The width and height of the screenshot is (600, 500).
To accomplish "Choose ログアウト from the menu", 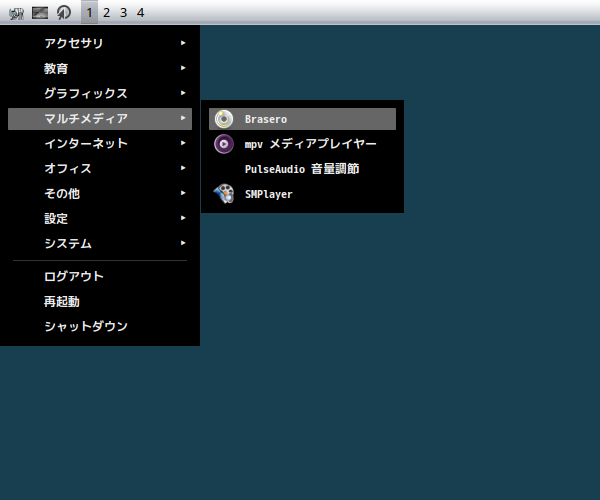I will tap(100, 276).
